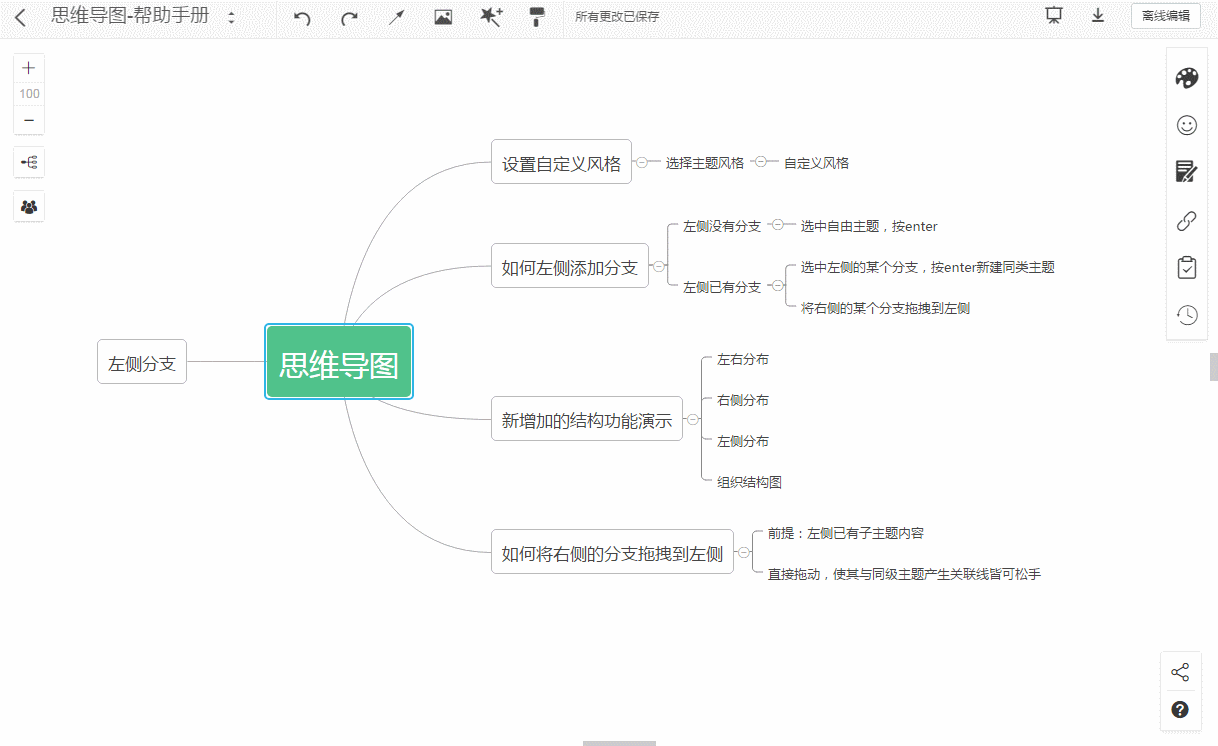
Task: Open the mind map structure switcher
Action: (x=28, y=162)
